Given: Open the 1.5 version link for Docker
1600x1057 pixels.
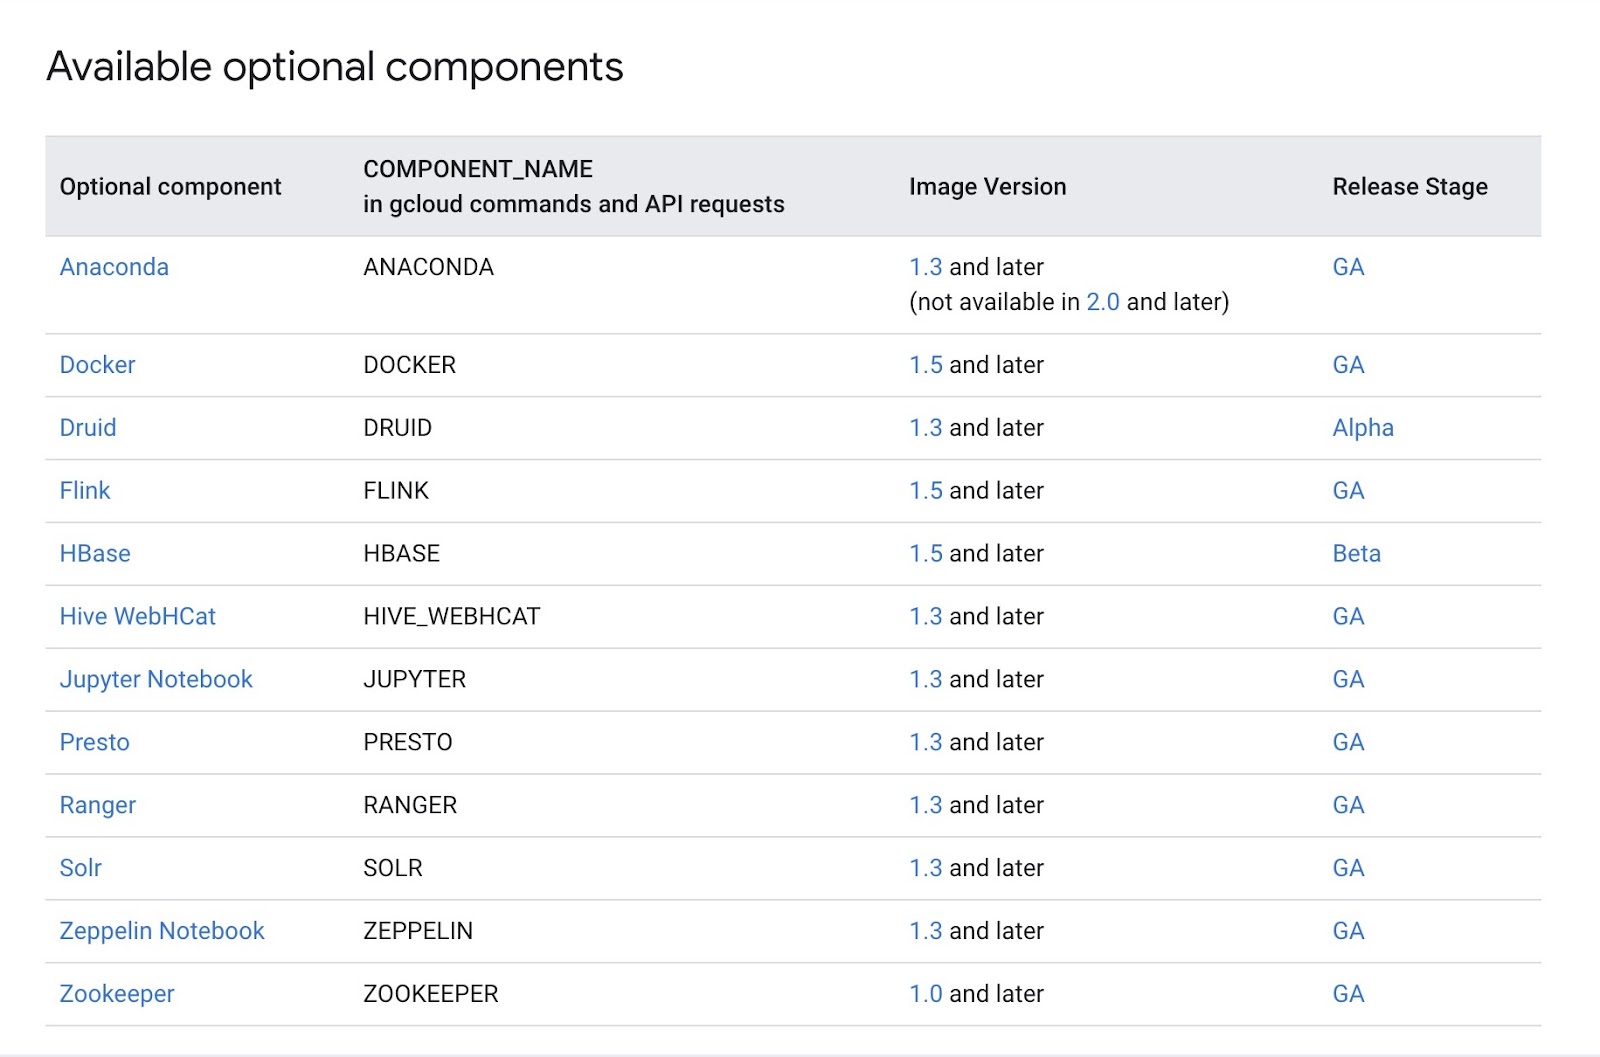Looking at the screenshot, I should 925,365.
